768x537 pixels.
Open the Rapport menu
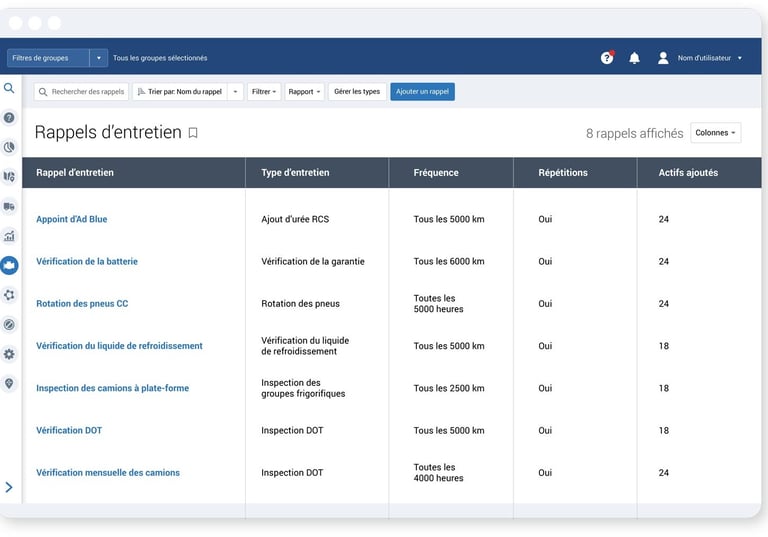click(x=304, y=92)
